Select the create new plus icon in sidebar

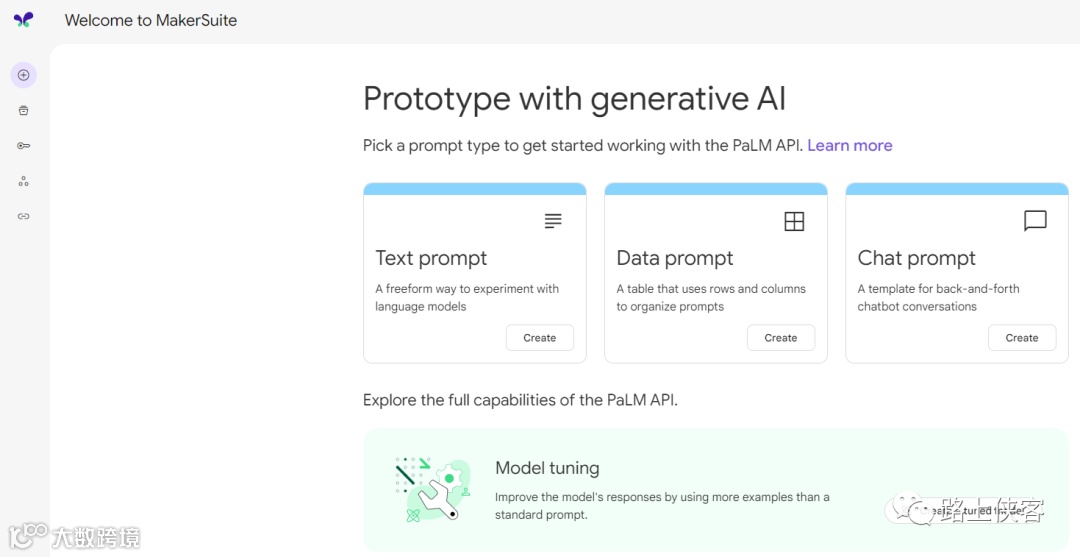[x=24, y=75]
